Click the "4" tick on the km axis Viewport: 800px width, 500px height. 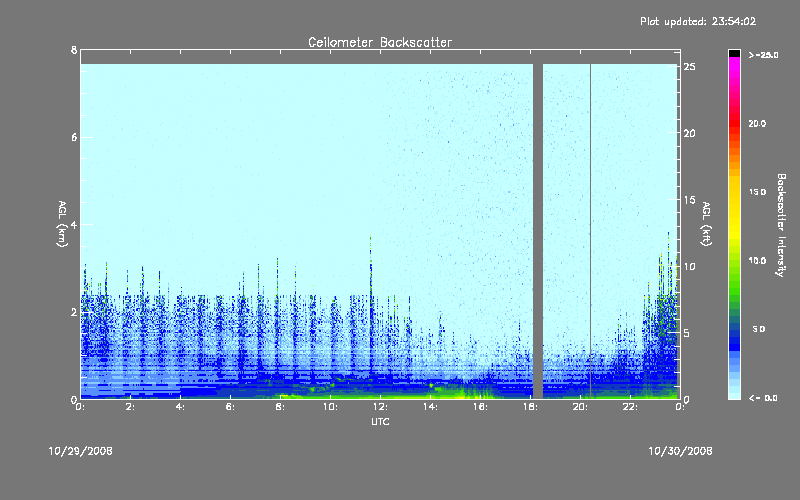pos(74,224)
